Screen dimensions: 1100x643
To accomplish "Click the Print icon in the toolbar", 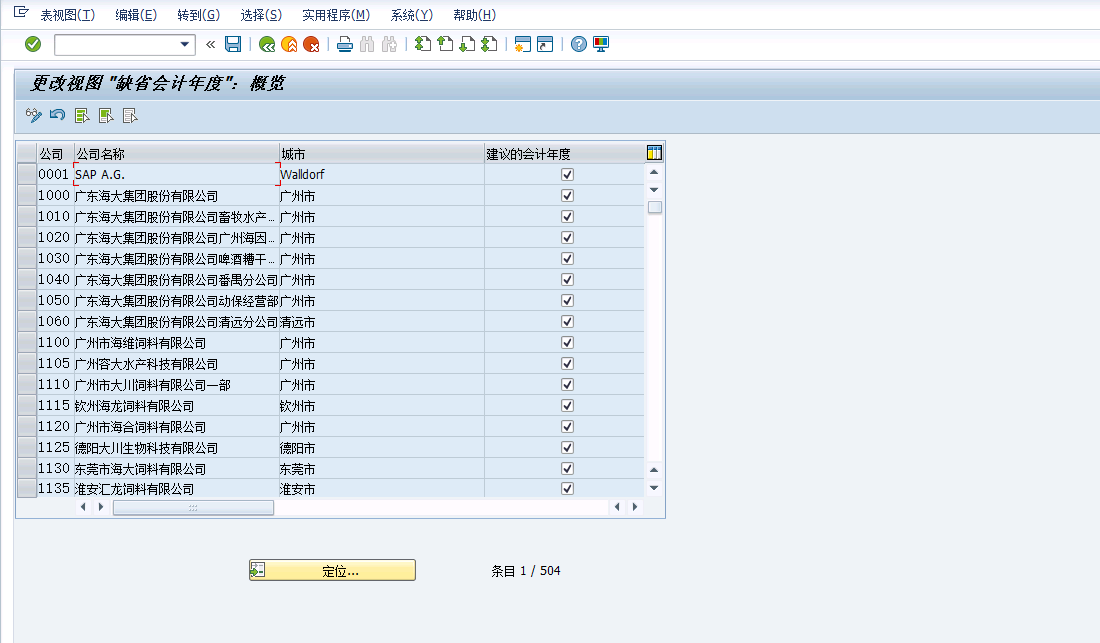I will coord(344,45).
